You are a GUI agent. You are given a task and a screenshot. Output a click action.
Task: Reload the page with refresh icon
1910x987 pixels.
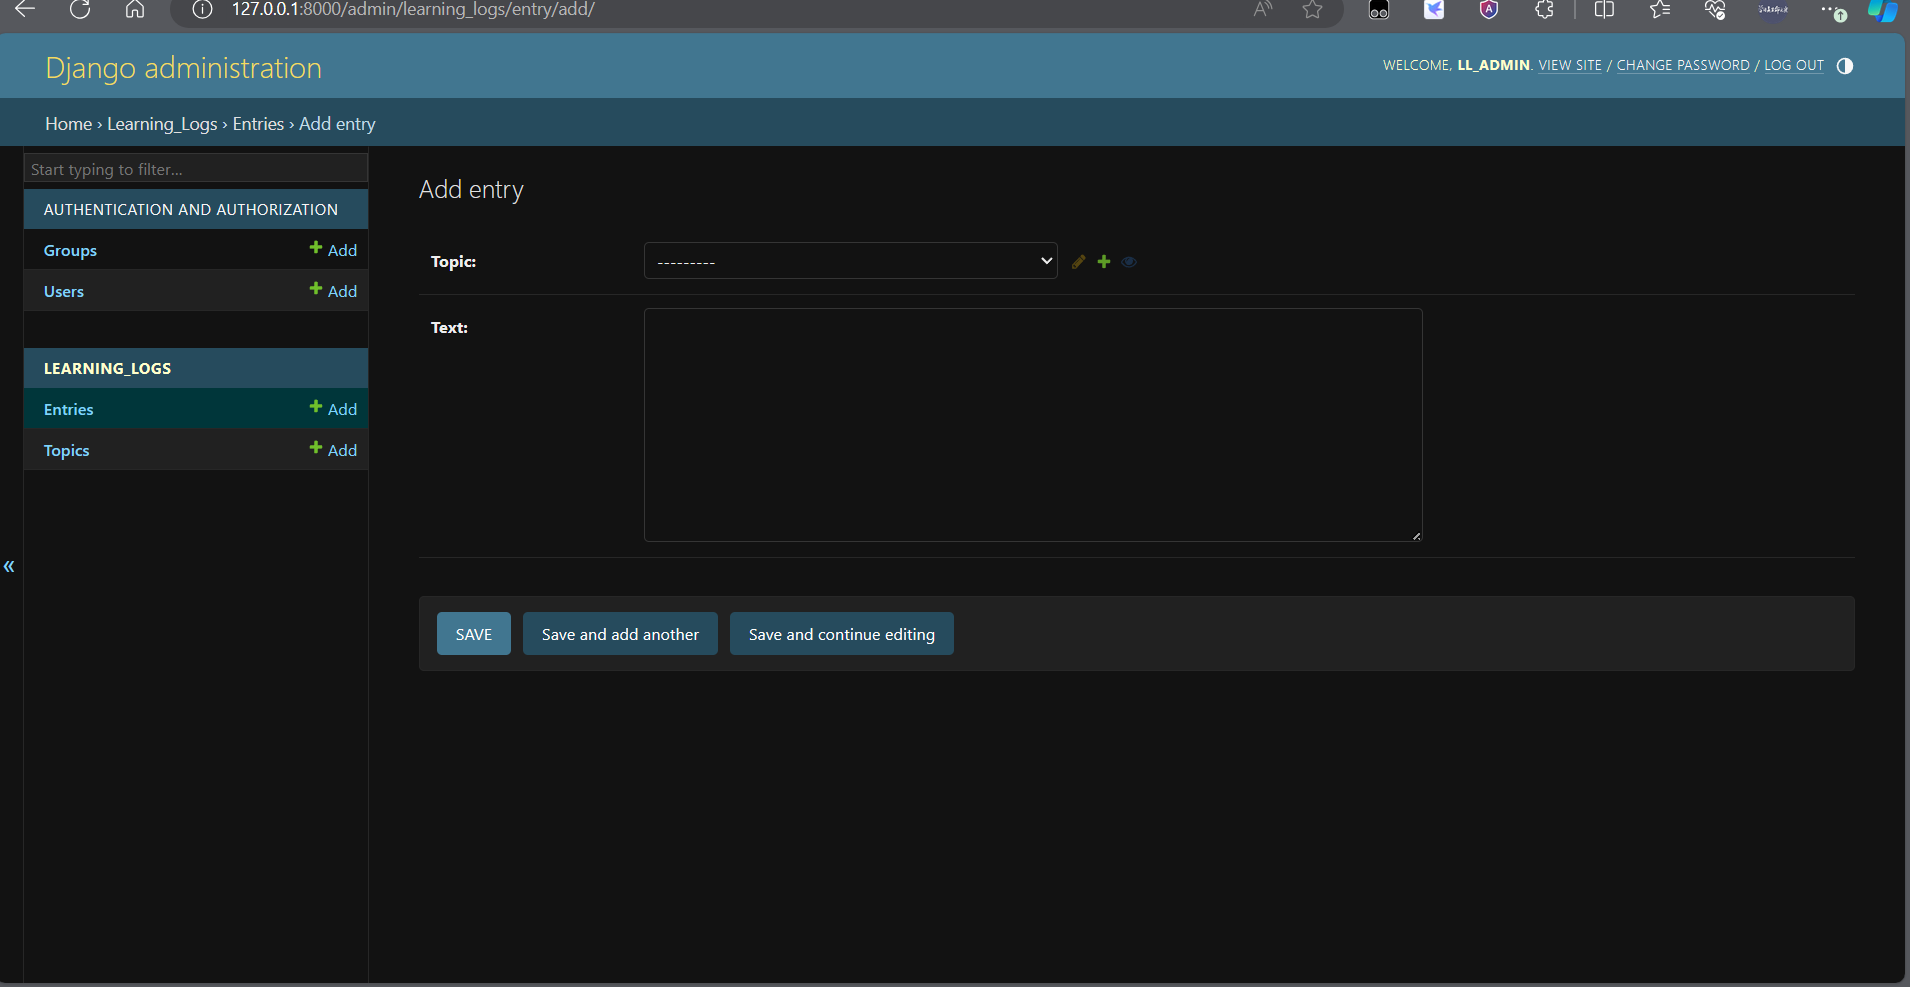[x=80, y=10]
